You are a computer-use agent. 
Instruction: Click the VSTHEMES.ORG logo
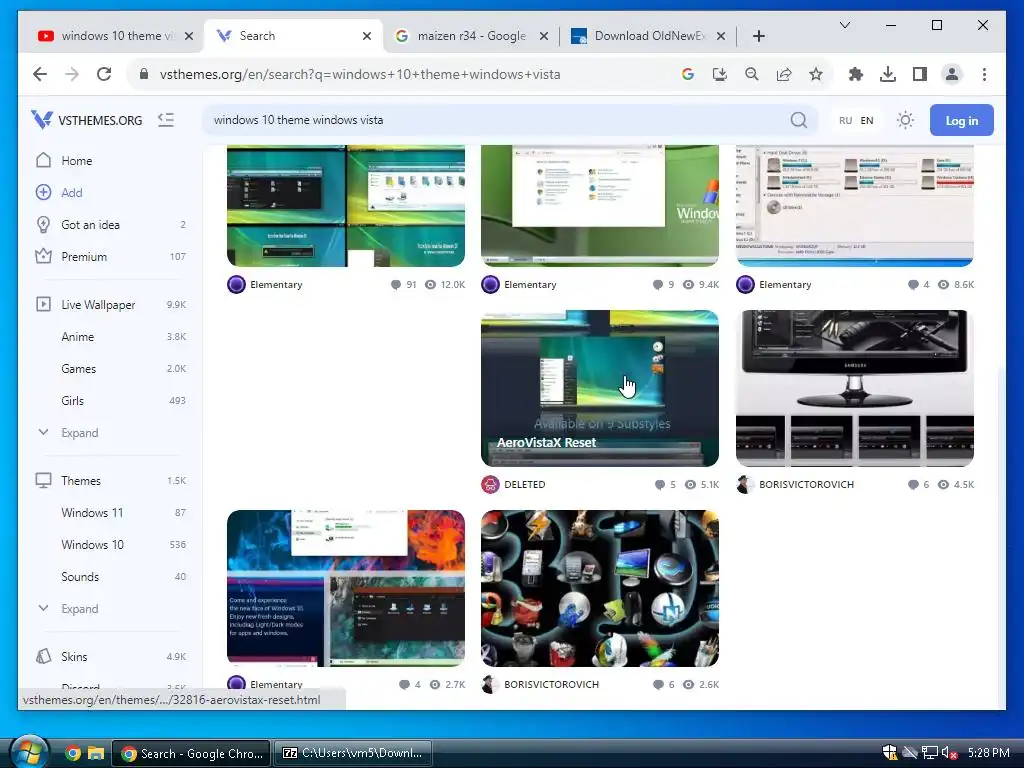point(86,120)
